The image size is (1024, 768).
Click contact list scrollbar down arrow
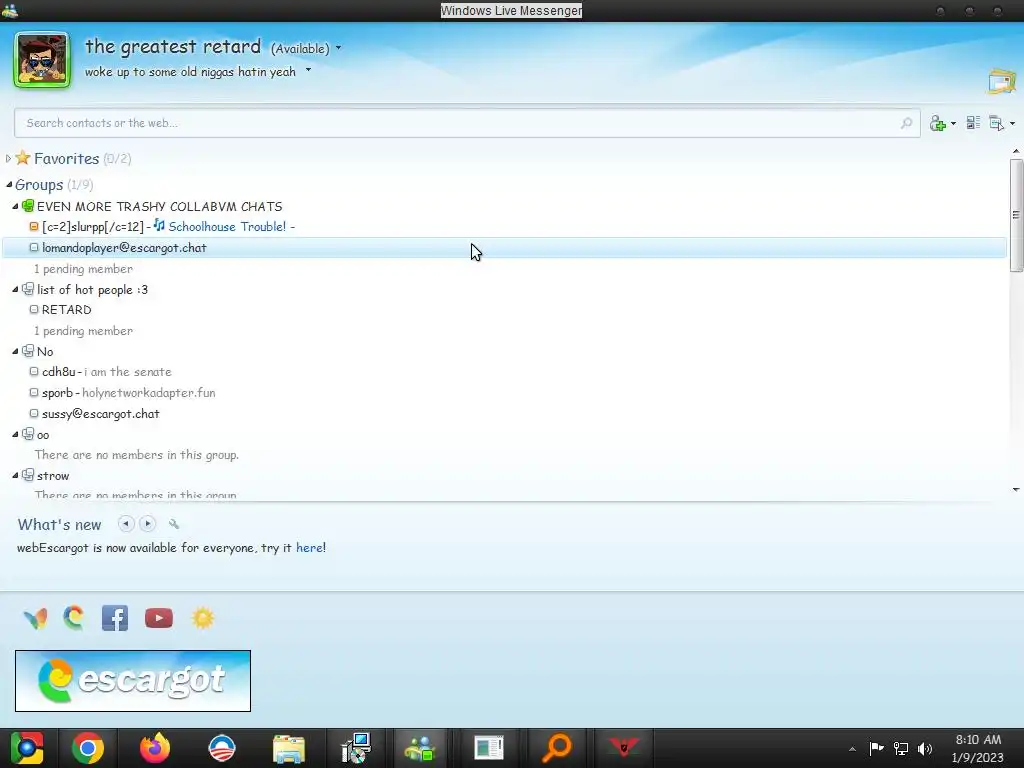coord(1016,489)
